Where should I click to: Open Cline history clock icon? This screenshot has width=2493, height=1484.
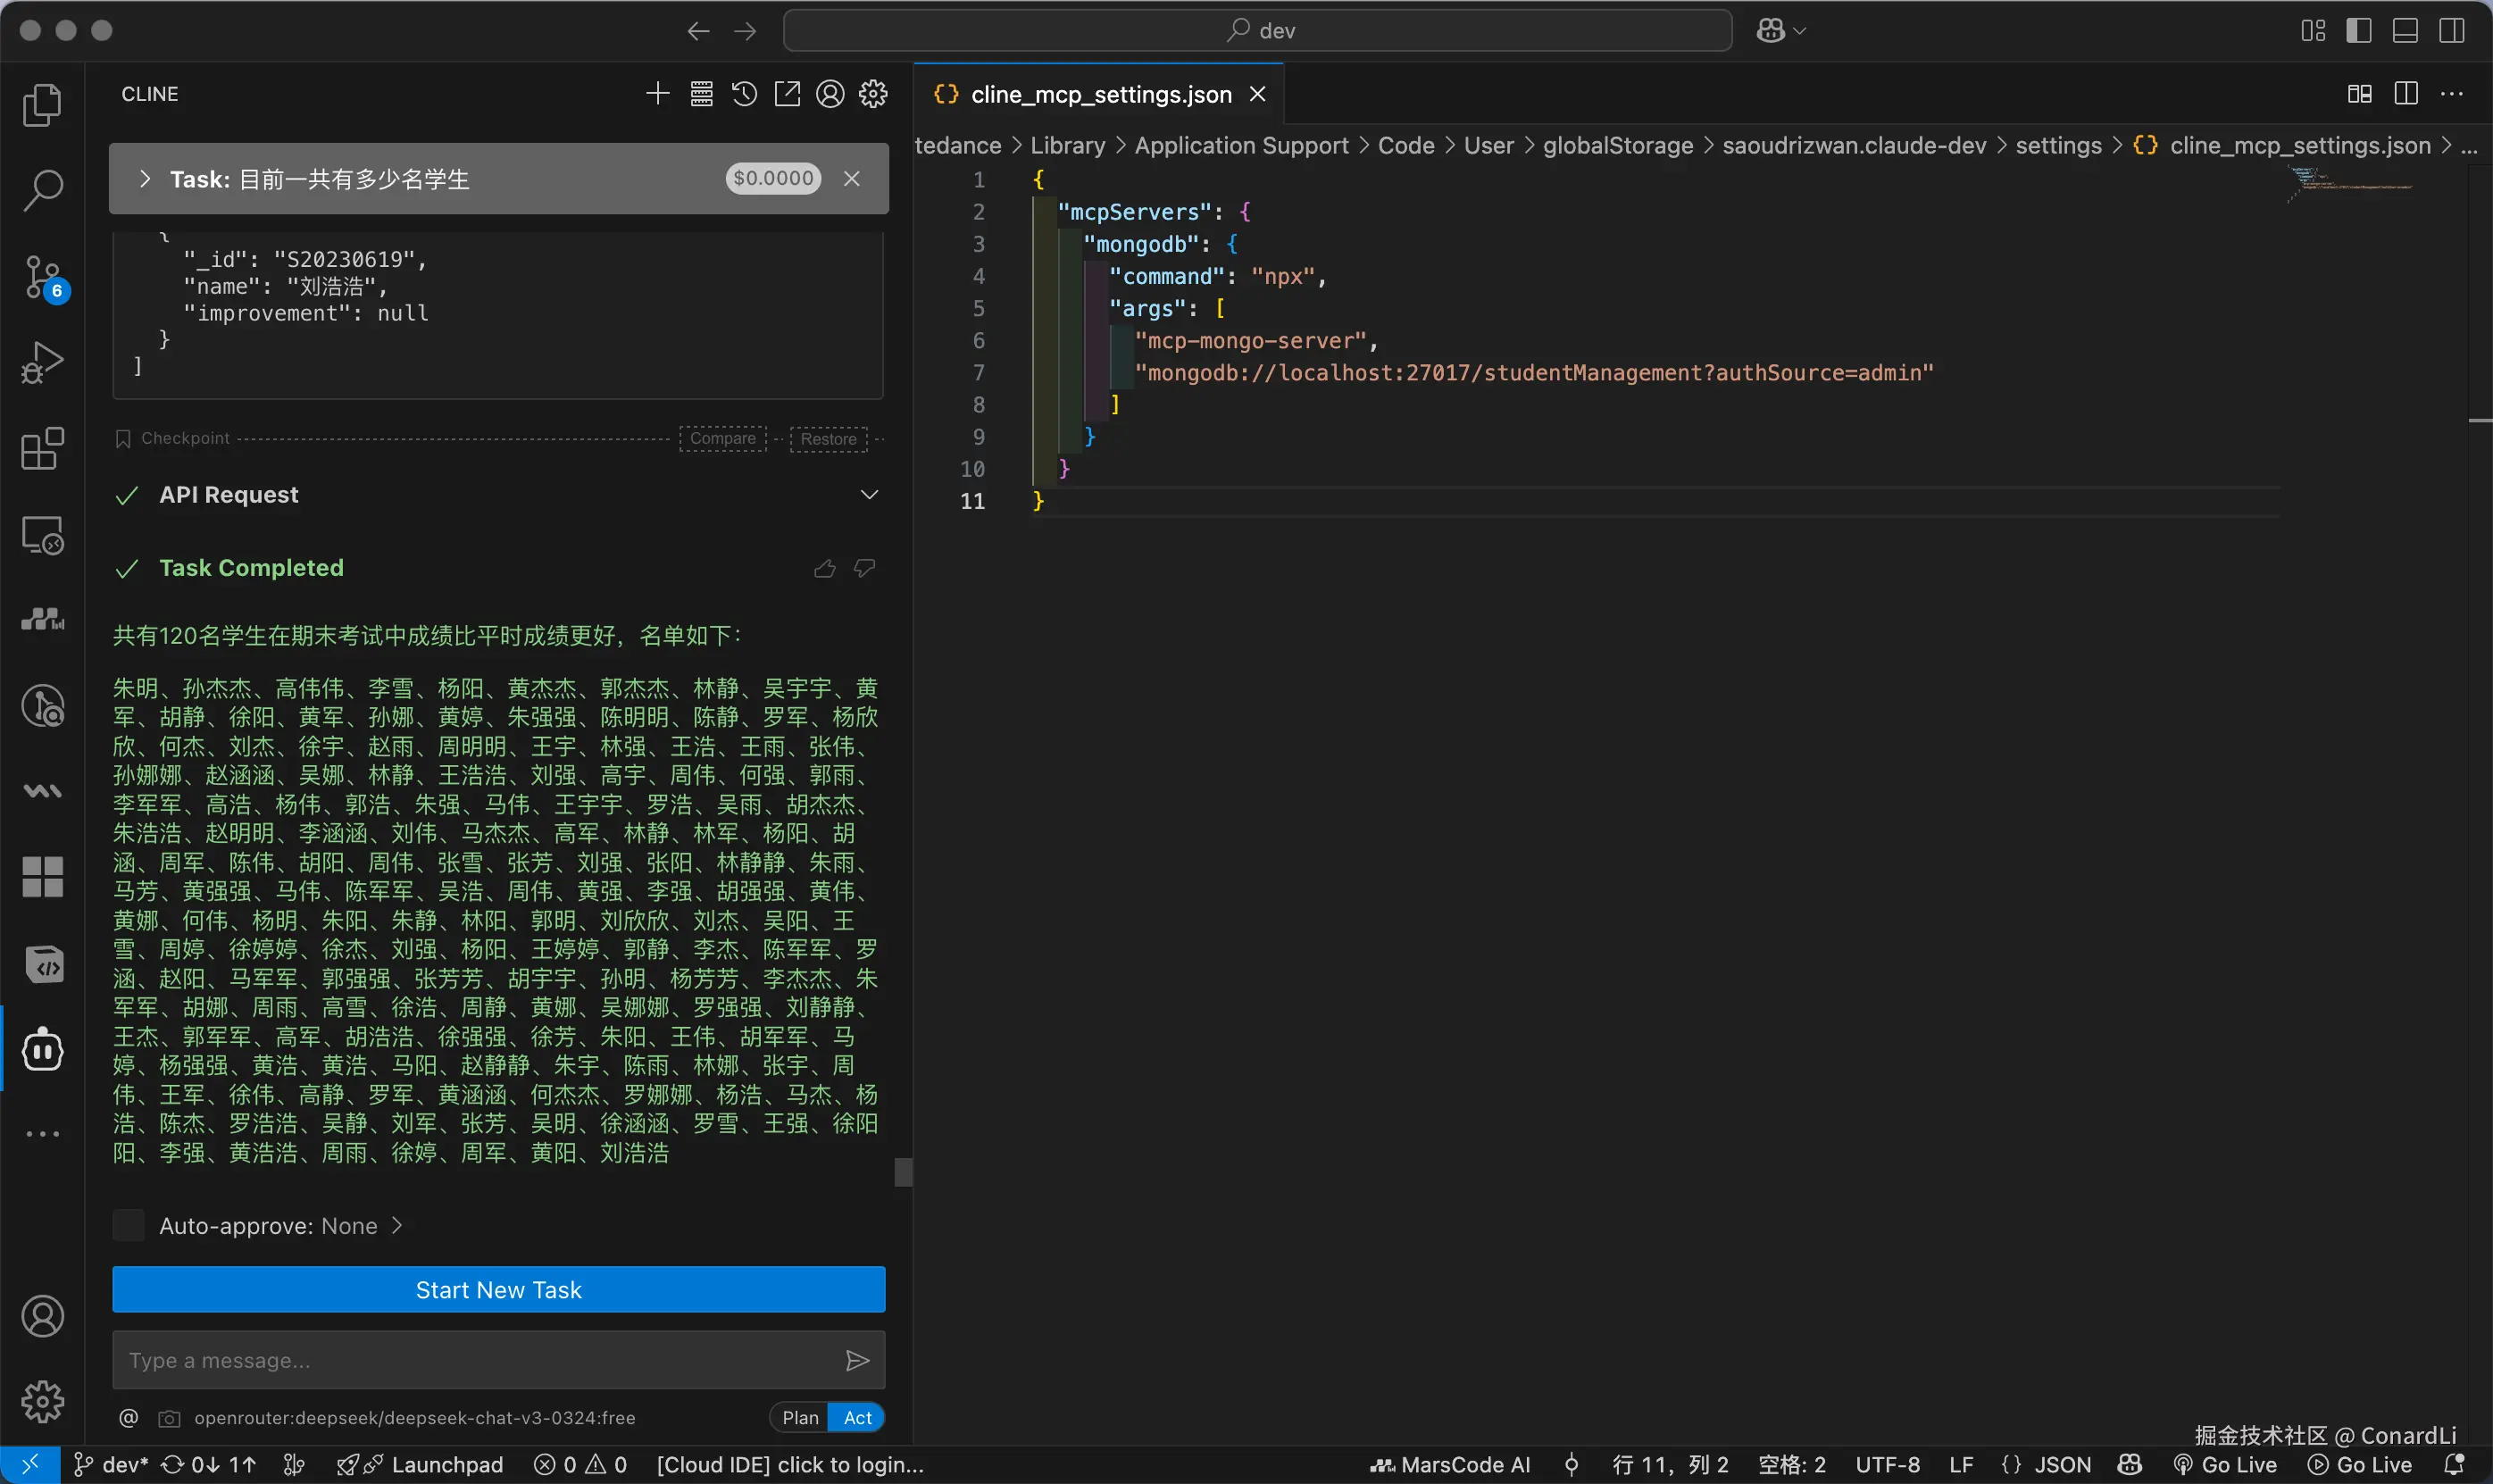(744, 94)
